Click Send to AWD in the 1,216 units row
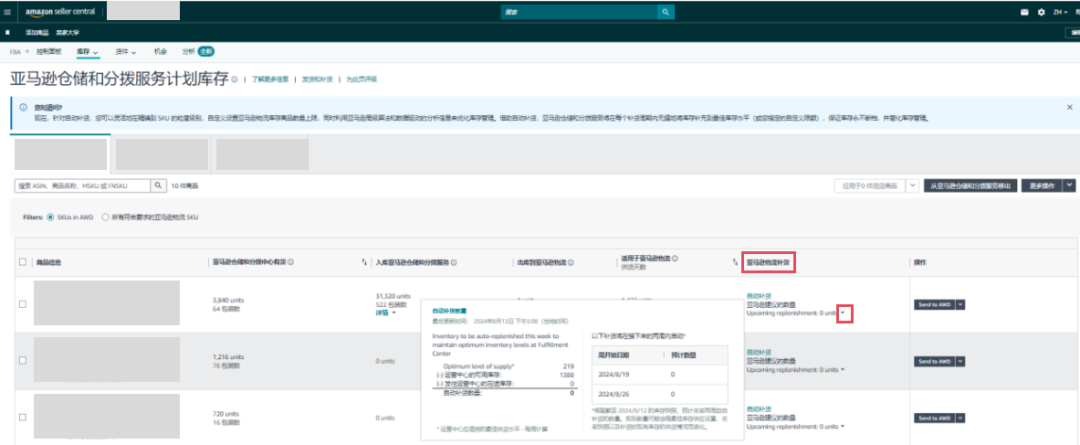The height and width of the screenshot is (445, 1080). coord(934,361)
